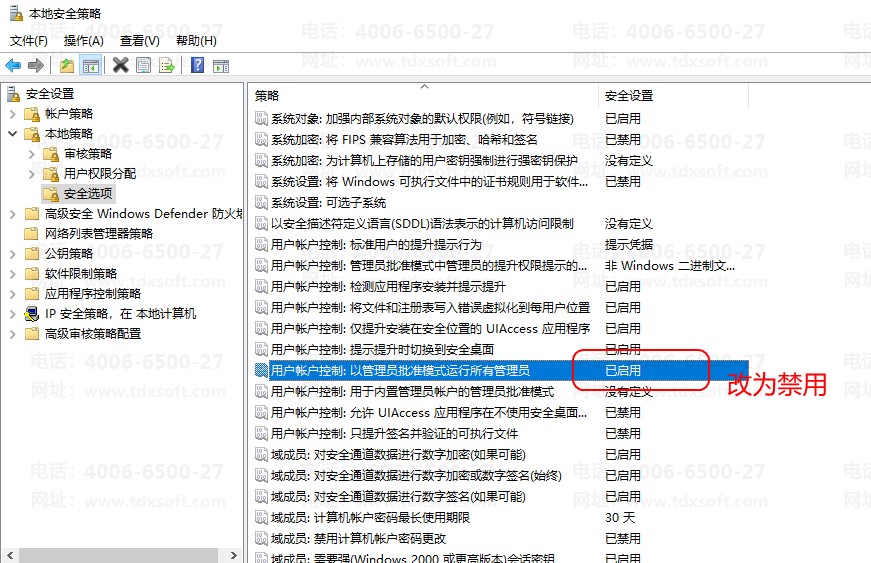871x563 pixels.
Task: Expand the 审核策略 tree node
Action: point(31,154)
